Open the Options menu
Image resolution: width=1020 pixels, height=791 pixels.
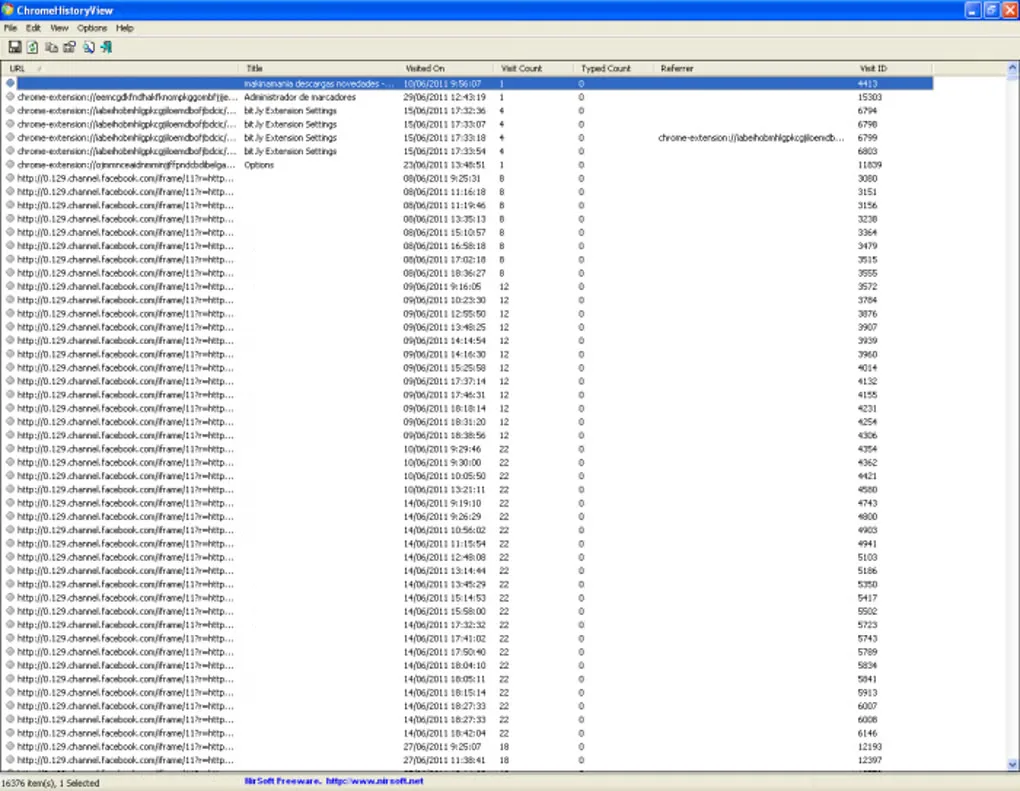click(92, 28)
